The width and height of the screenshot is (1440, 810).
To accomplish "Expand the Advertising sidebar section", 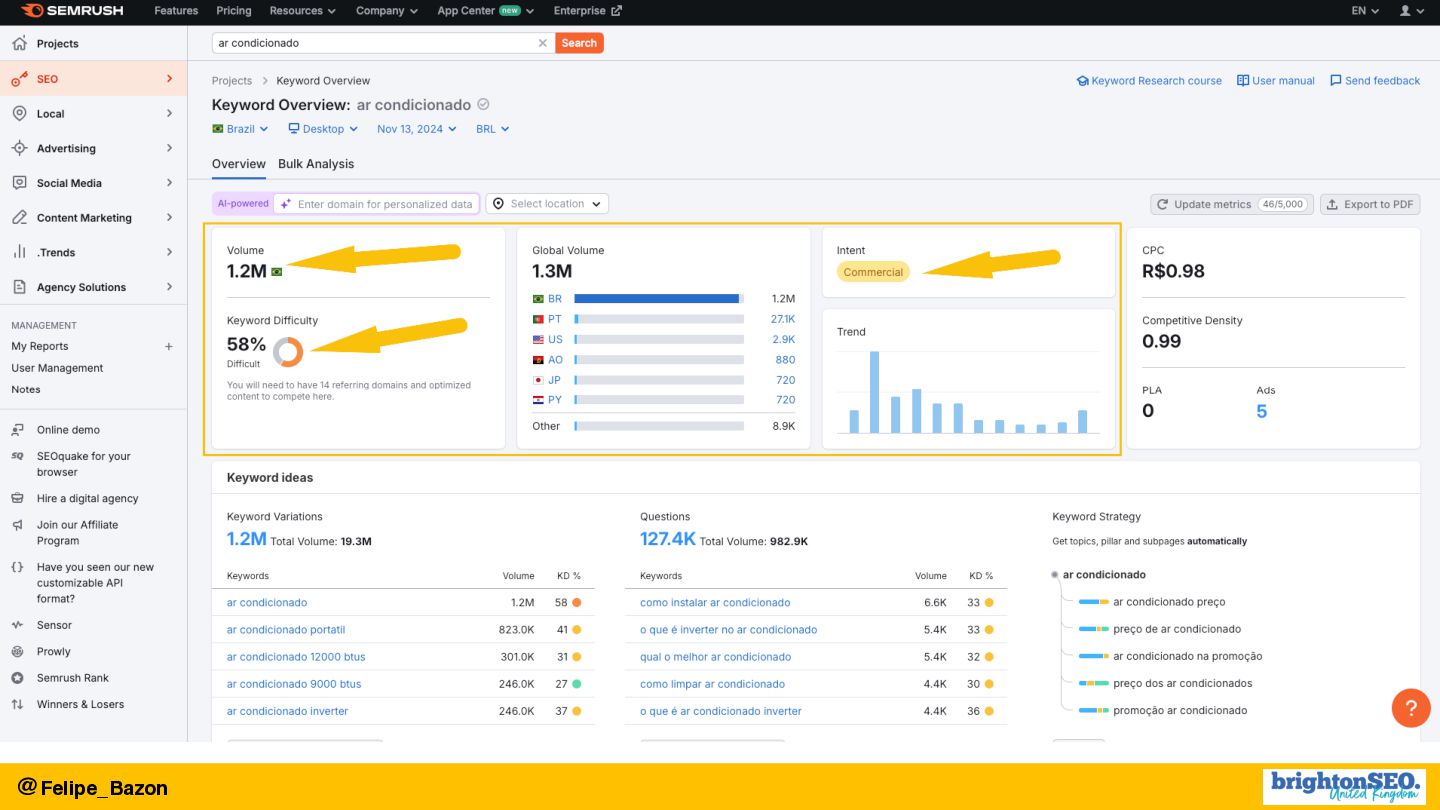I will [93, 148].
